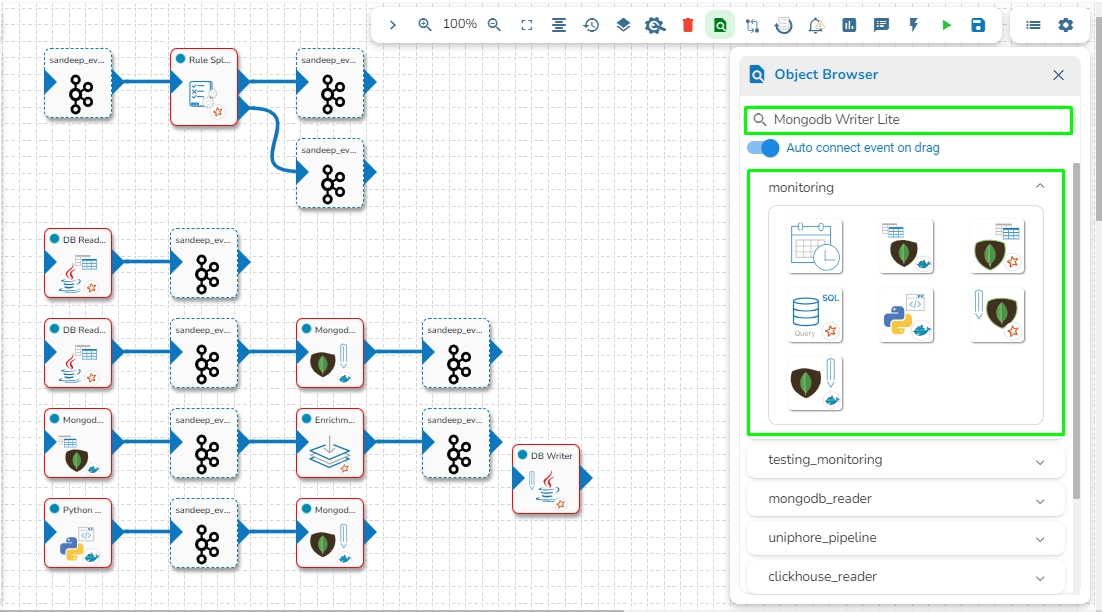1102x612 pixels.
Task: Toggle the Object Browser toolbar button
Action: click(x=719, y=25)
